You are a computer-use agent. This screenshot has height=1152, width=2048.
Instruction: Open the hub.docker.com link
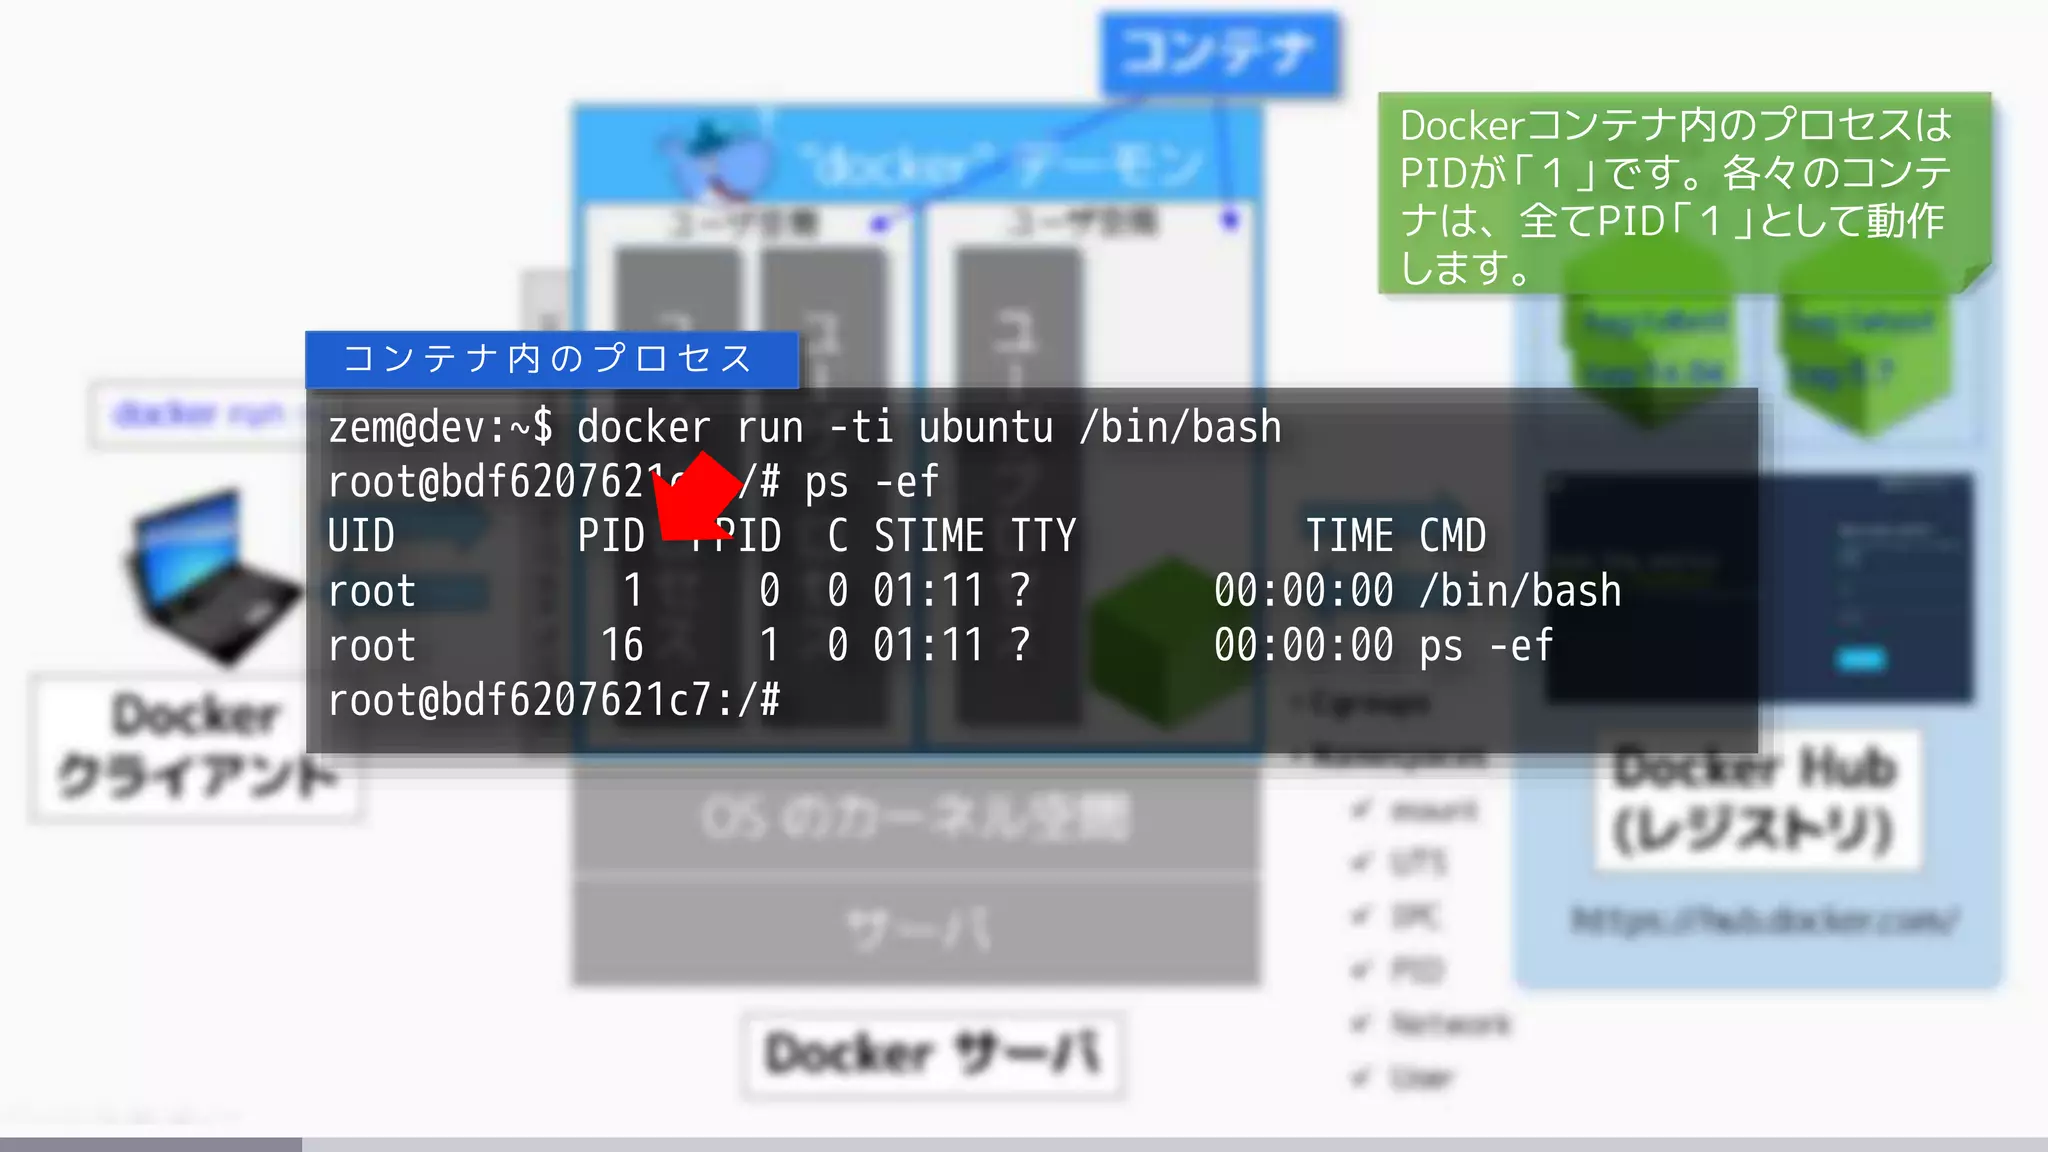point(1764,920)
